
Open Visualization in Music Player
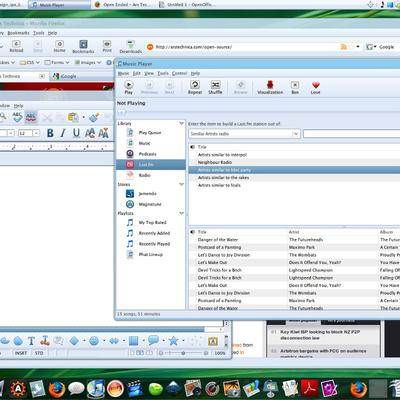coord(270,87)
